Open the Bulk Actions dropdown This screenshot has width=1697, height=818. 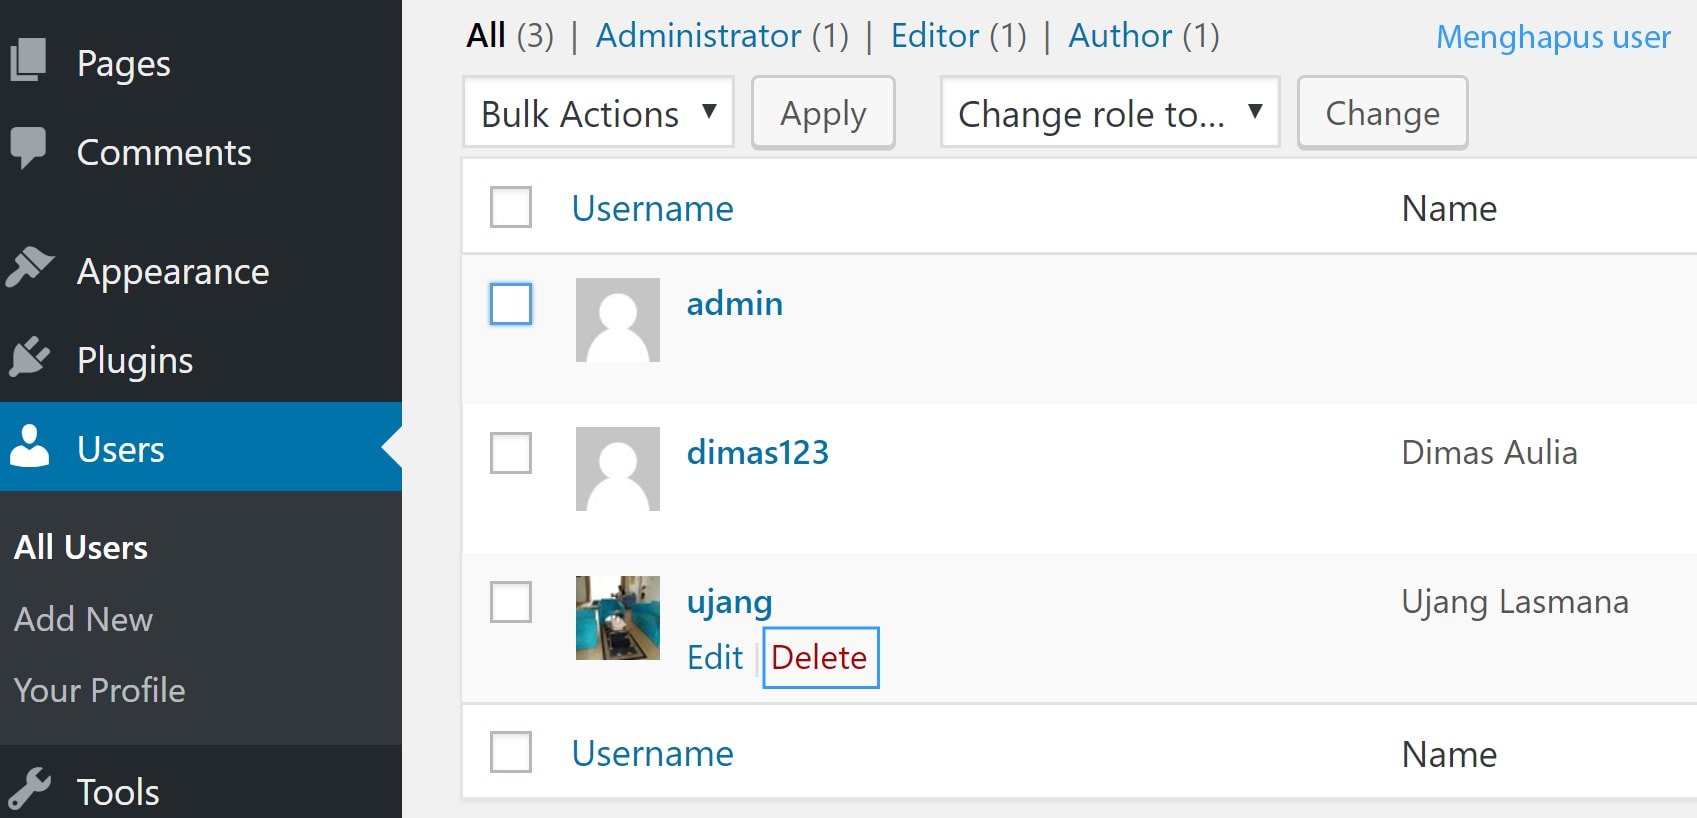[598, 113]
